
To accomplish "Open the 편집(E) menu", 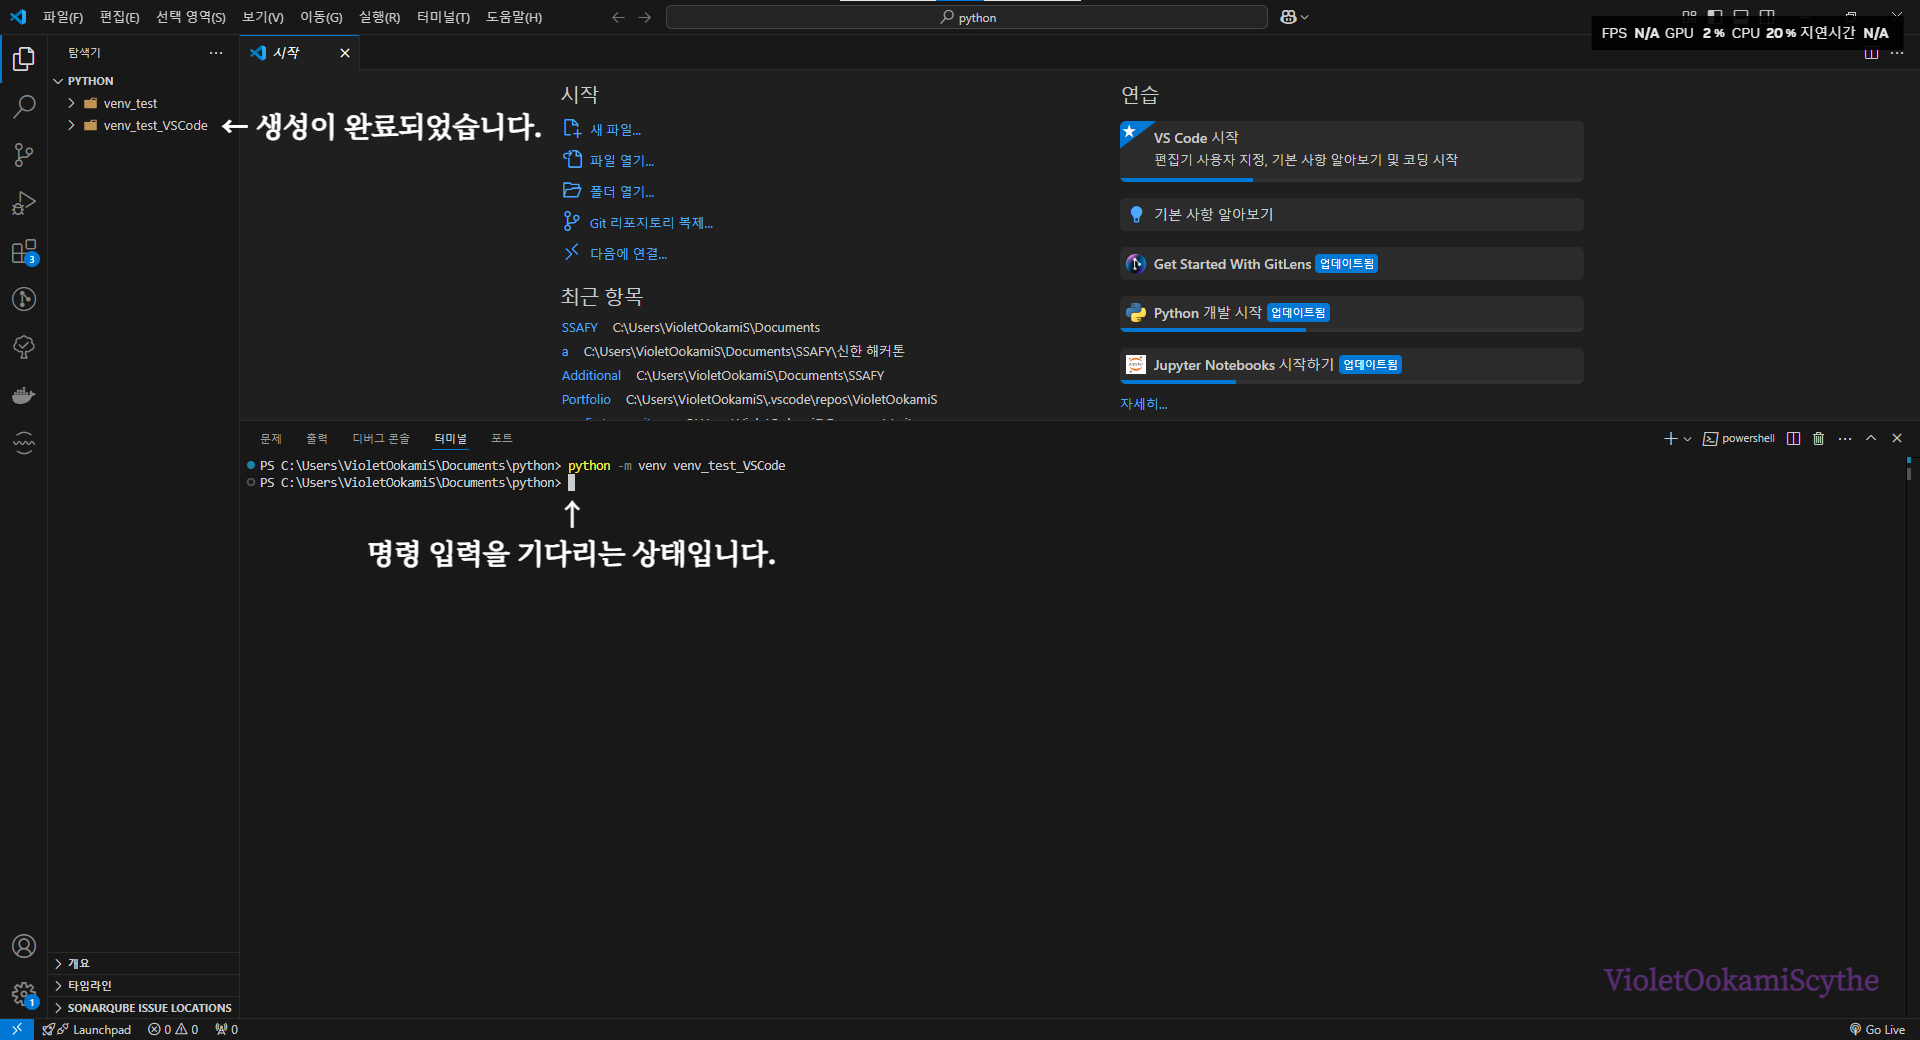I will [119, 17].
